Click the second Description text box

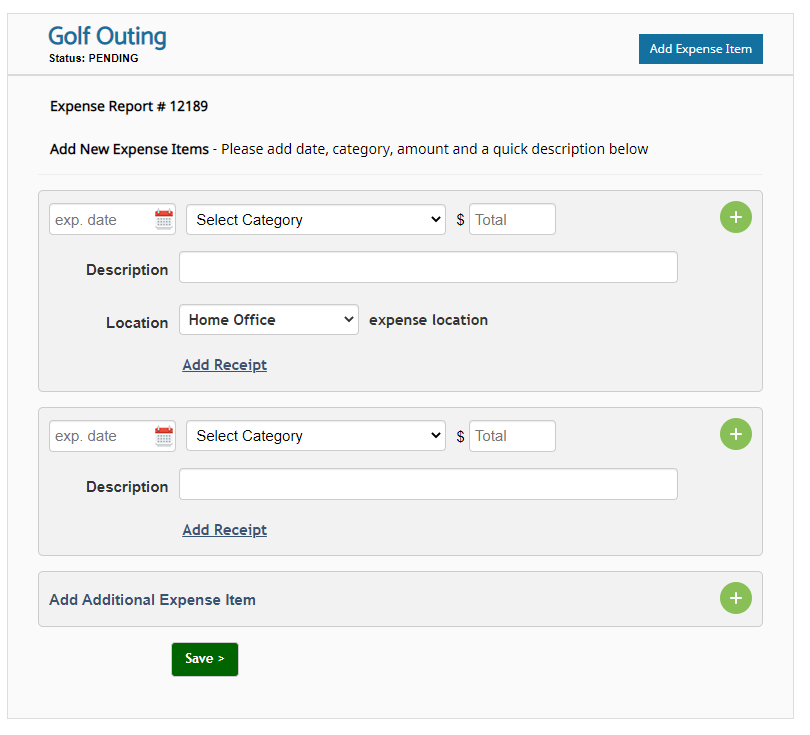point(428,484)
